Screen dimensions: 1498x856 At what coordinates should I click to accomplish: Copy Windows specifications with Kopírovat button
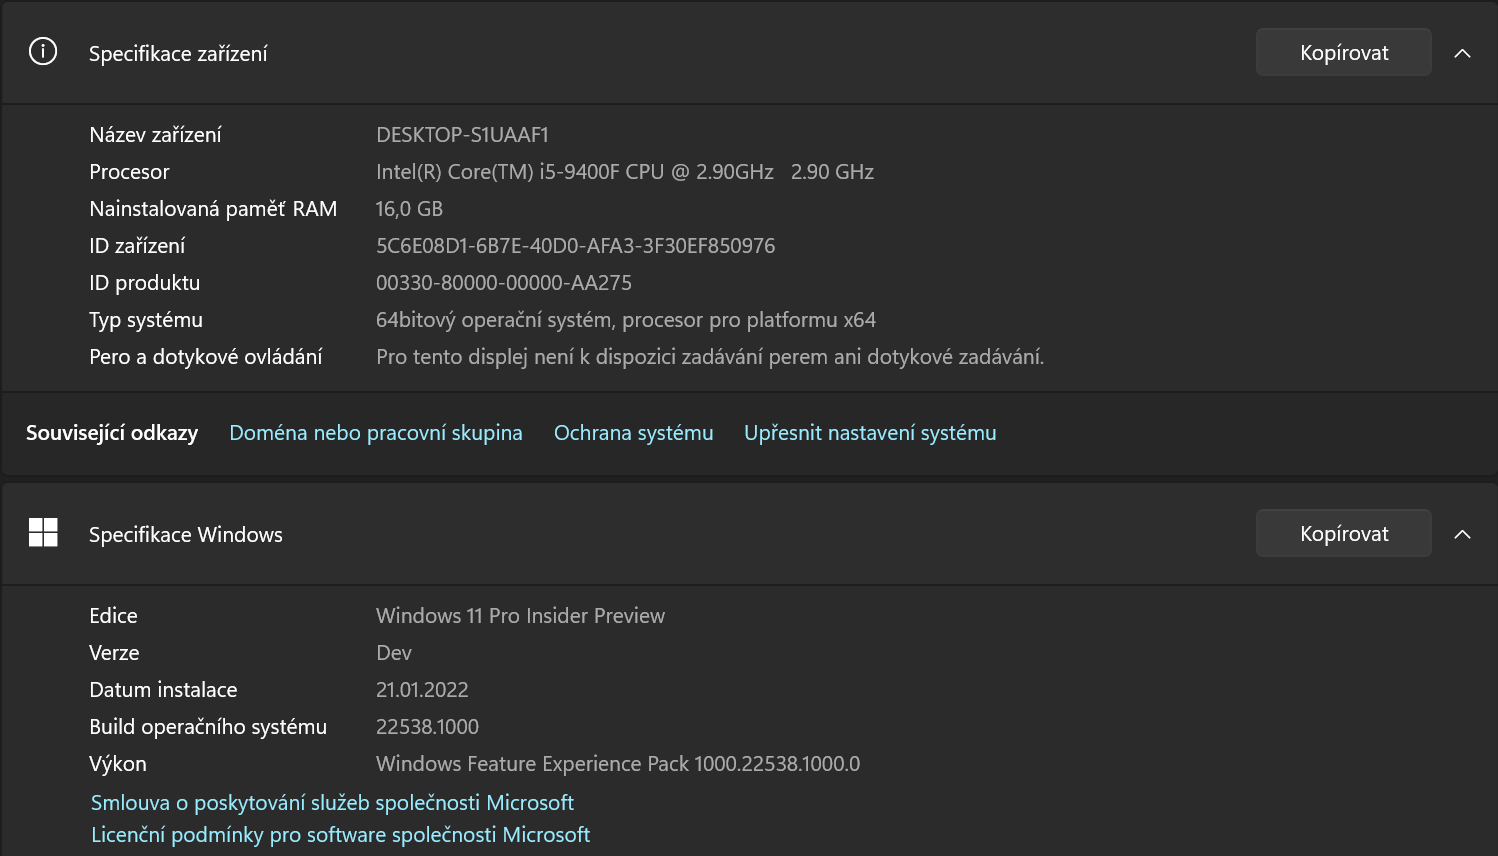click(1343, 534)
